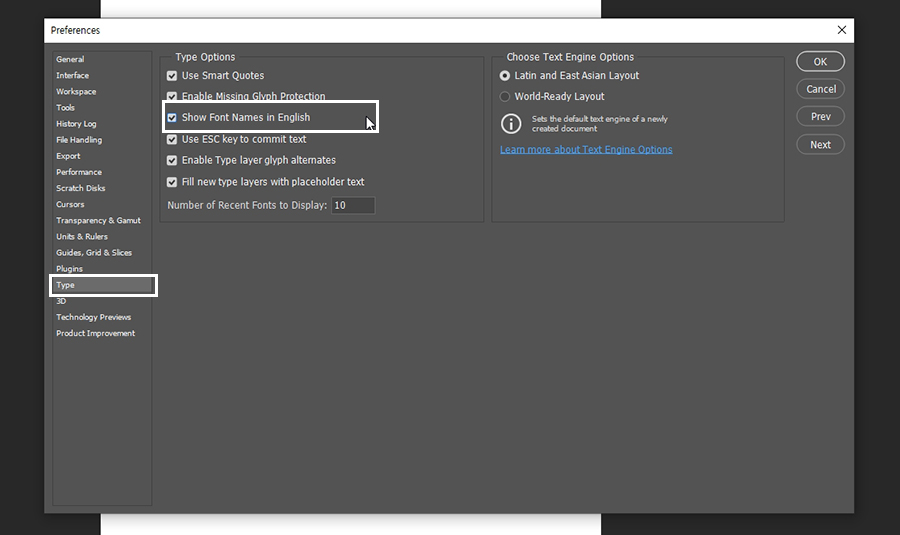
Task: Open the Scratch Disks preferences category
Action: click(x=80, y=188)
